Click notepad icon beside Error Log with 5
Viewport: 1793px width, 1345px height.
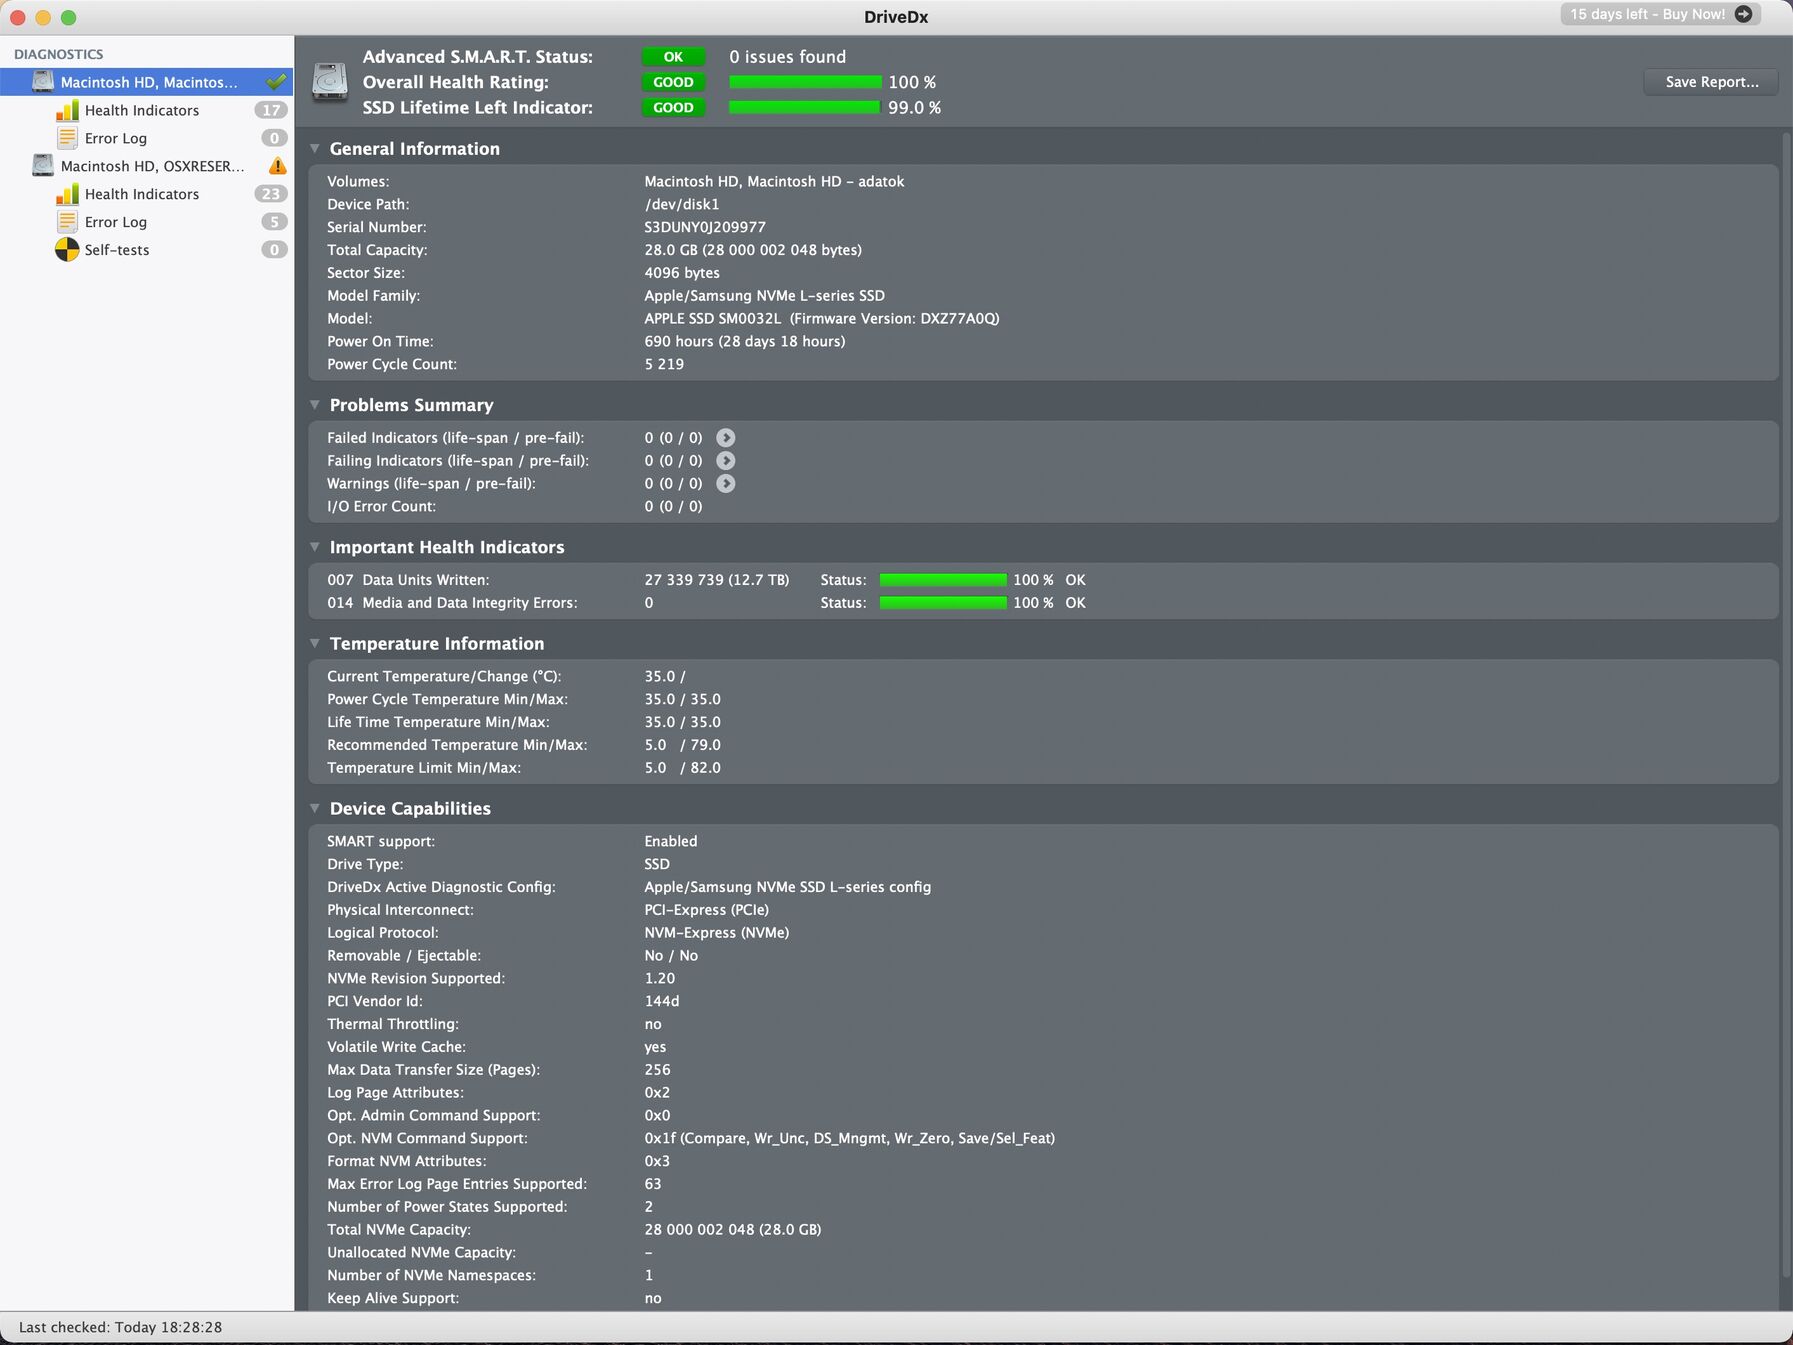[67, 222]
